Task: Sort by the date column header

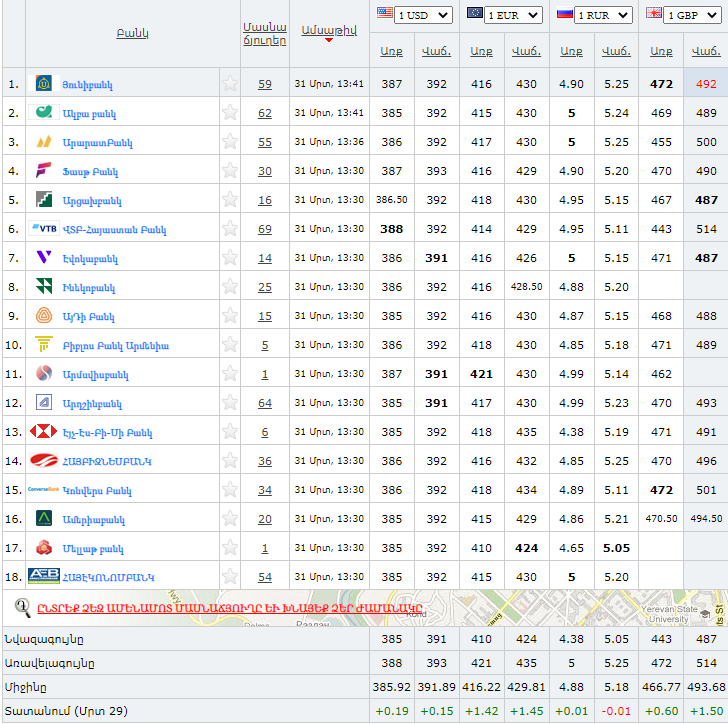Action: click(329, 30)
